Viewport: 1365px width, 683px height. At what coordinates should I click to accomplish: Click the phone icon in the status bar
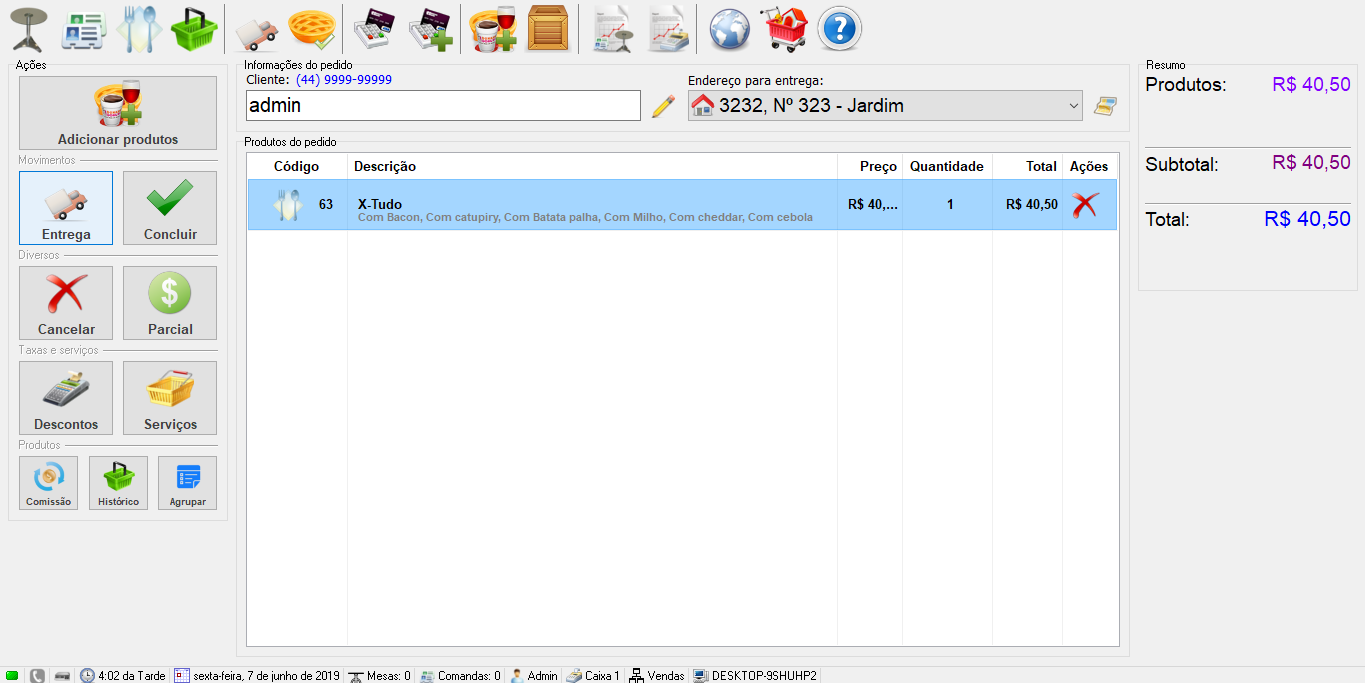coord(37,676)
